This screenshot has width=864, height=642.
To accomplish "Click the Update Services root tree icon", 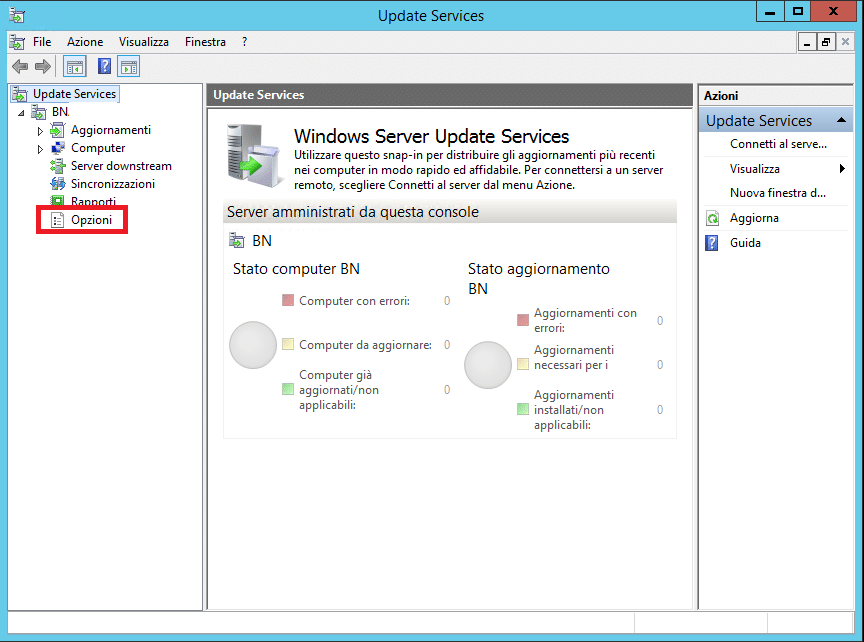I will pyautogui.click(x=20, y=94).
